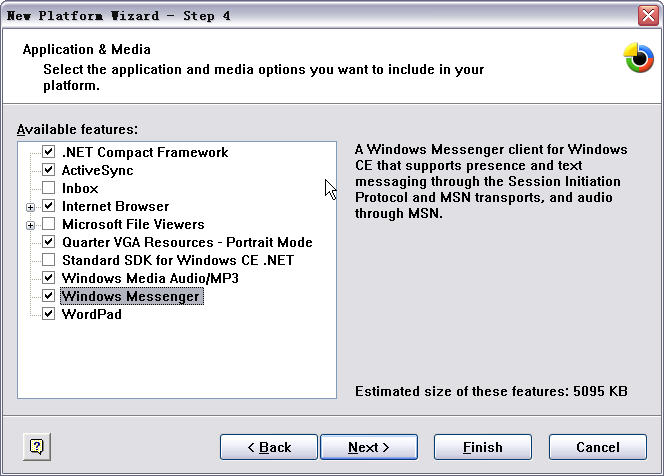Cancel the New Platform Wizard

(x=598, y=447)
